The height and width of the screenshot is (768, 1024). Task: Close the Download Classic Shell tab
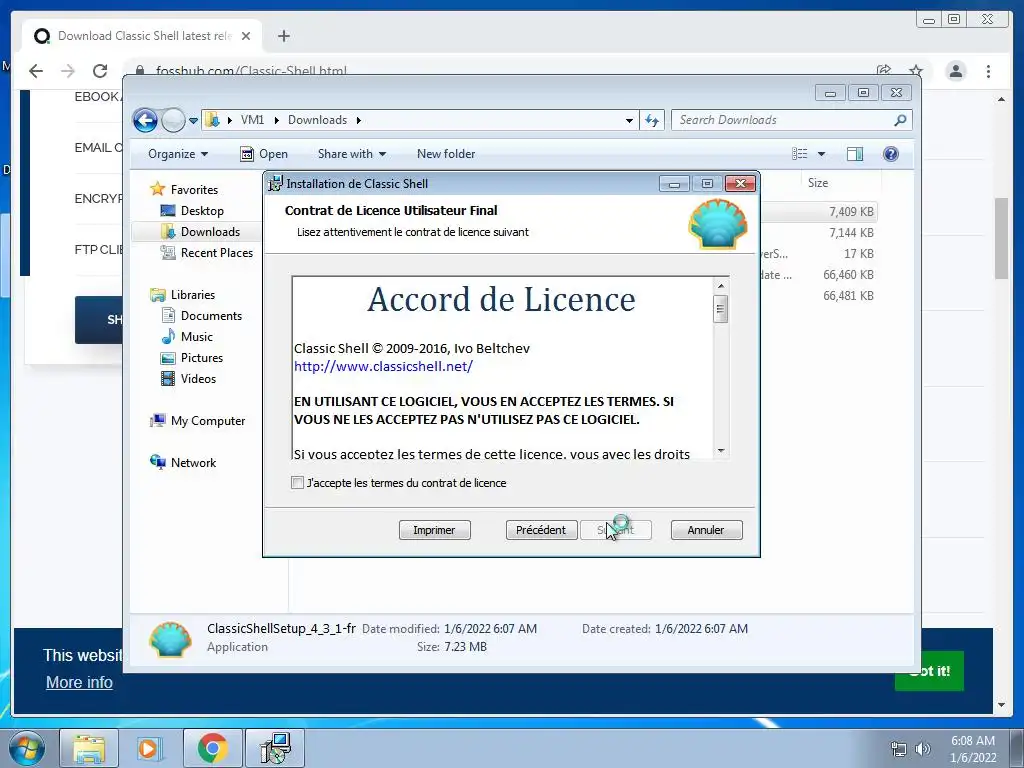click(x=246, y=36)
